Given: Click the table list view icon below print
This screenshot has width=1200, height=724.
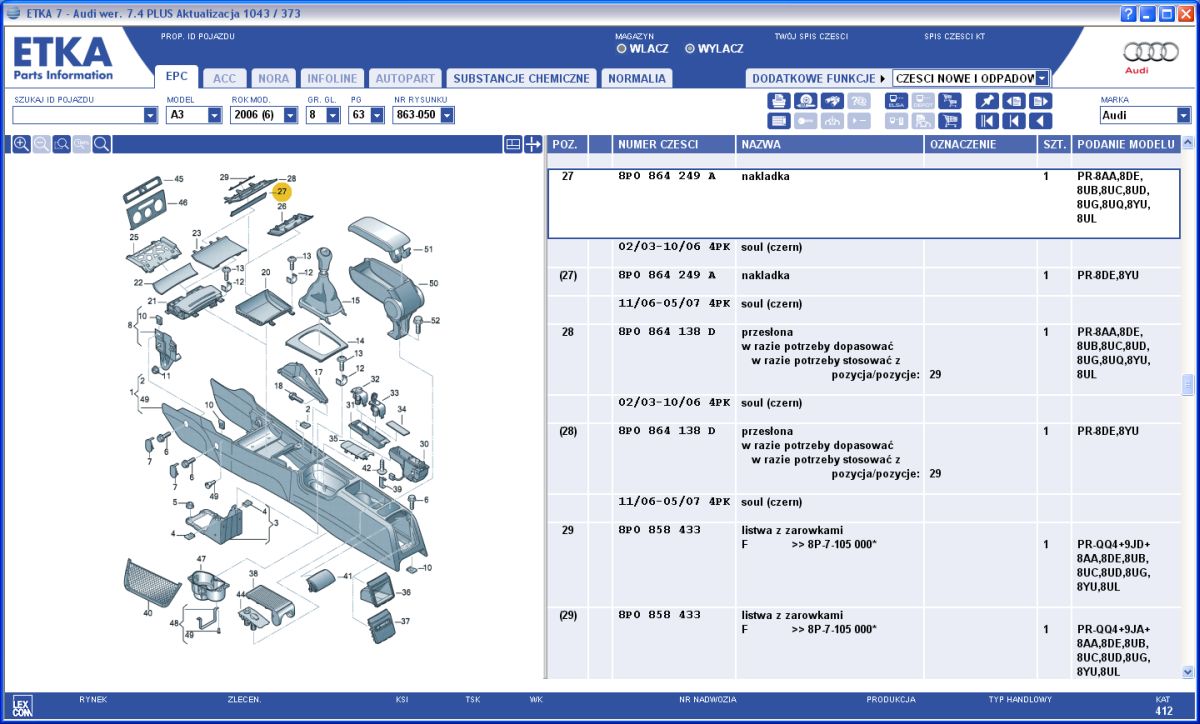Looking at the screenshot, I should (x=779, y=121).
